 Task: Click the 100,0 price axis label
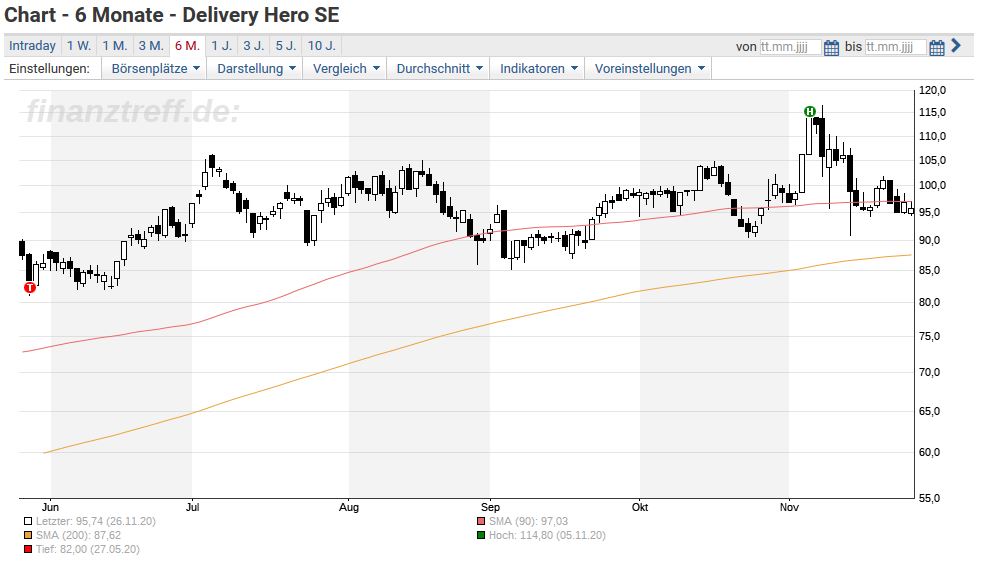point(932,185)
